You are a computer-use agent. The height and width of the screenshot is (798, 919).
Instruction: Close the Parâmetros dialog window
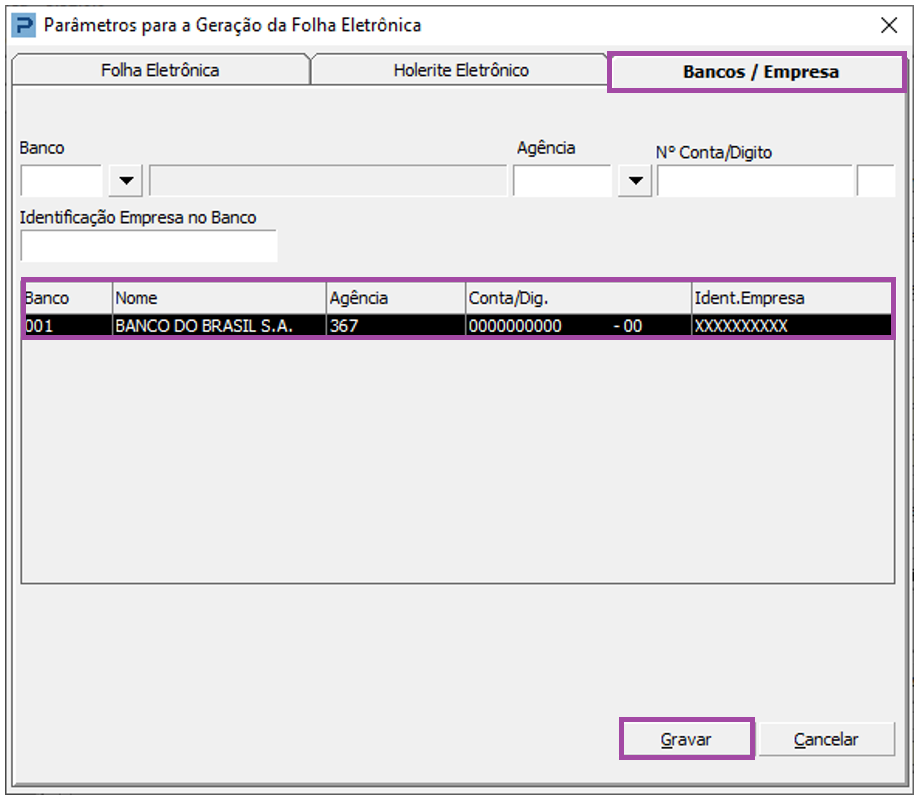(887, 25)
